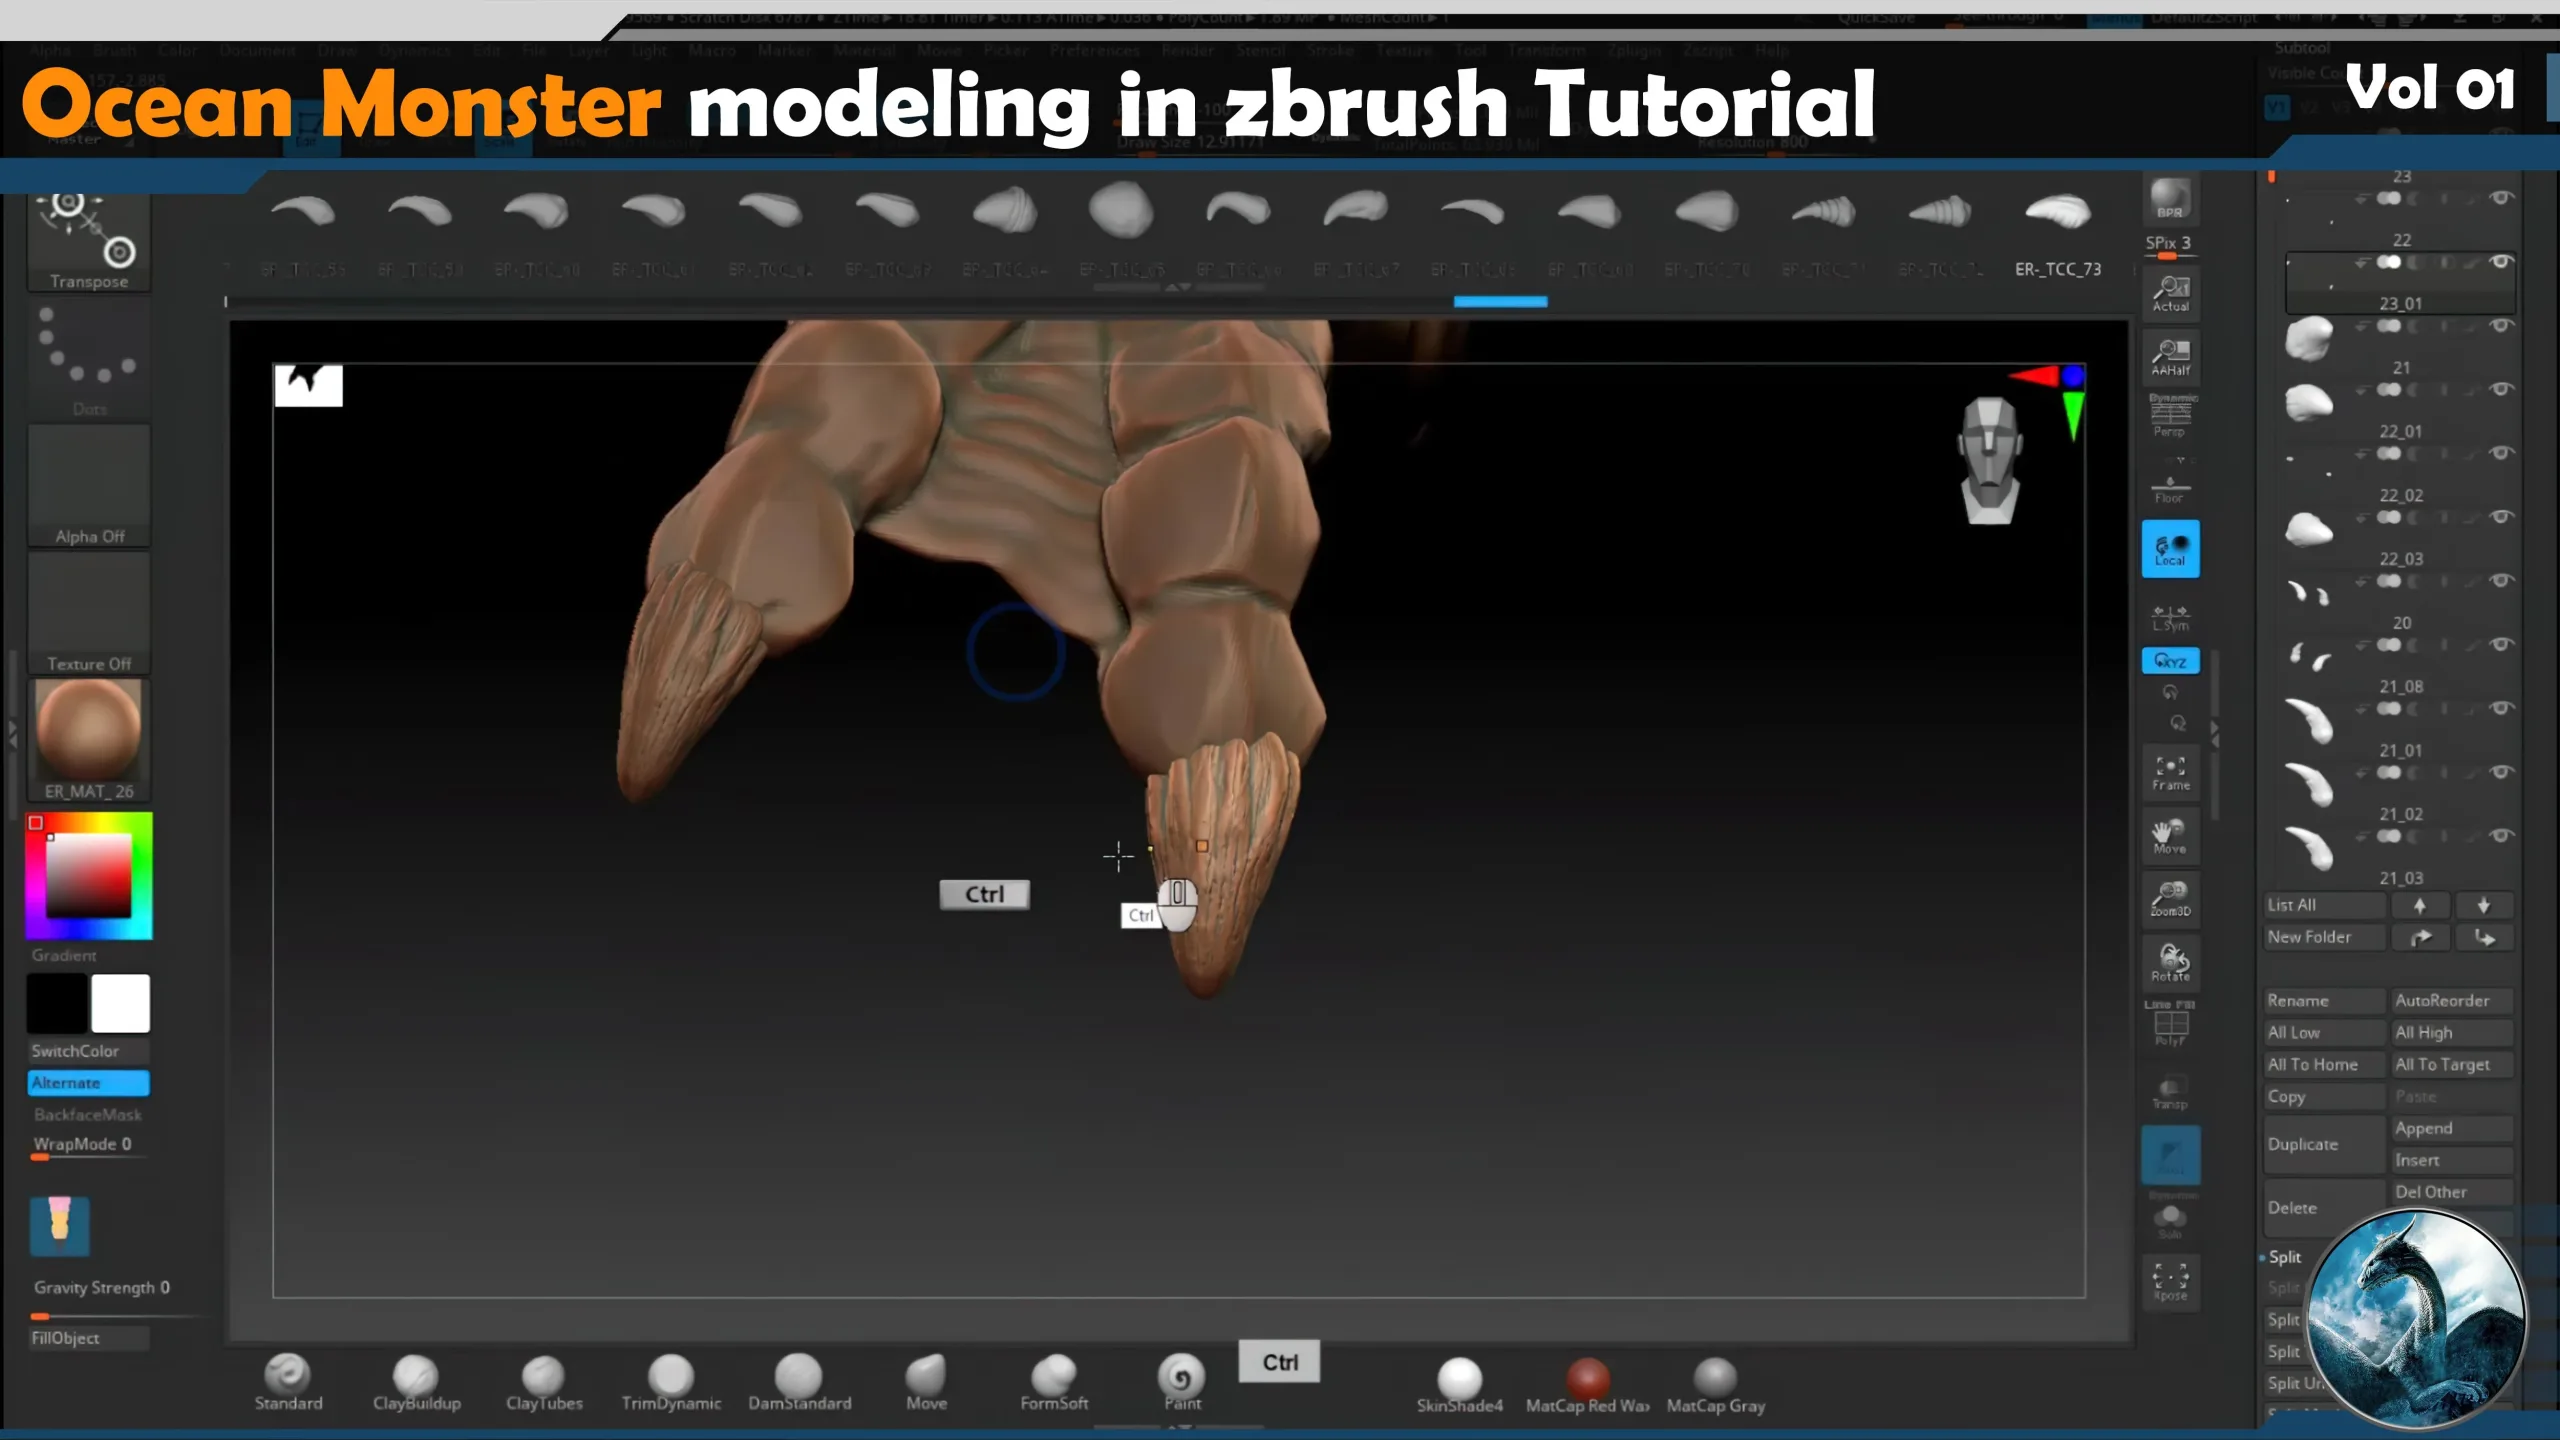Activate the Frame view button
The image size is (2560, 1440).
2170,772
